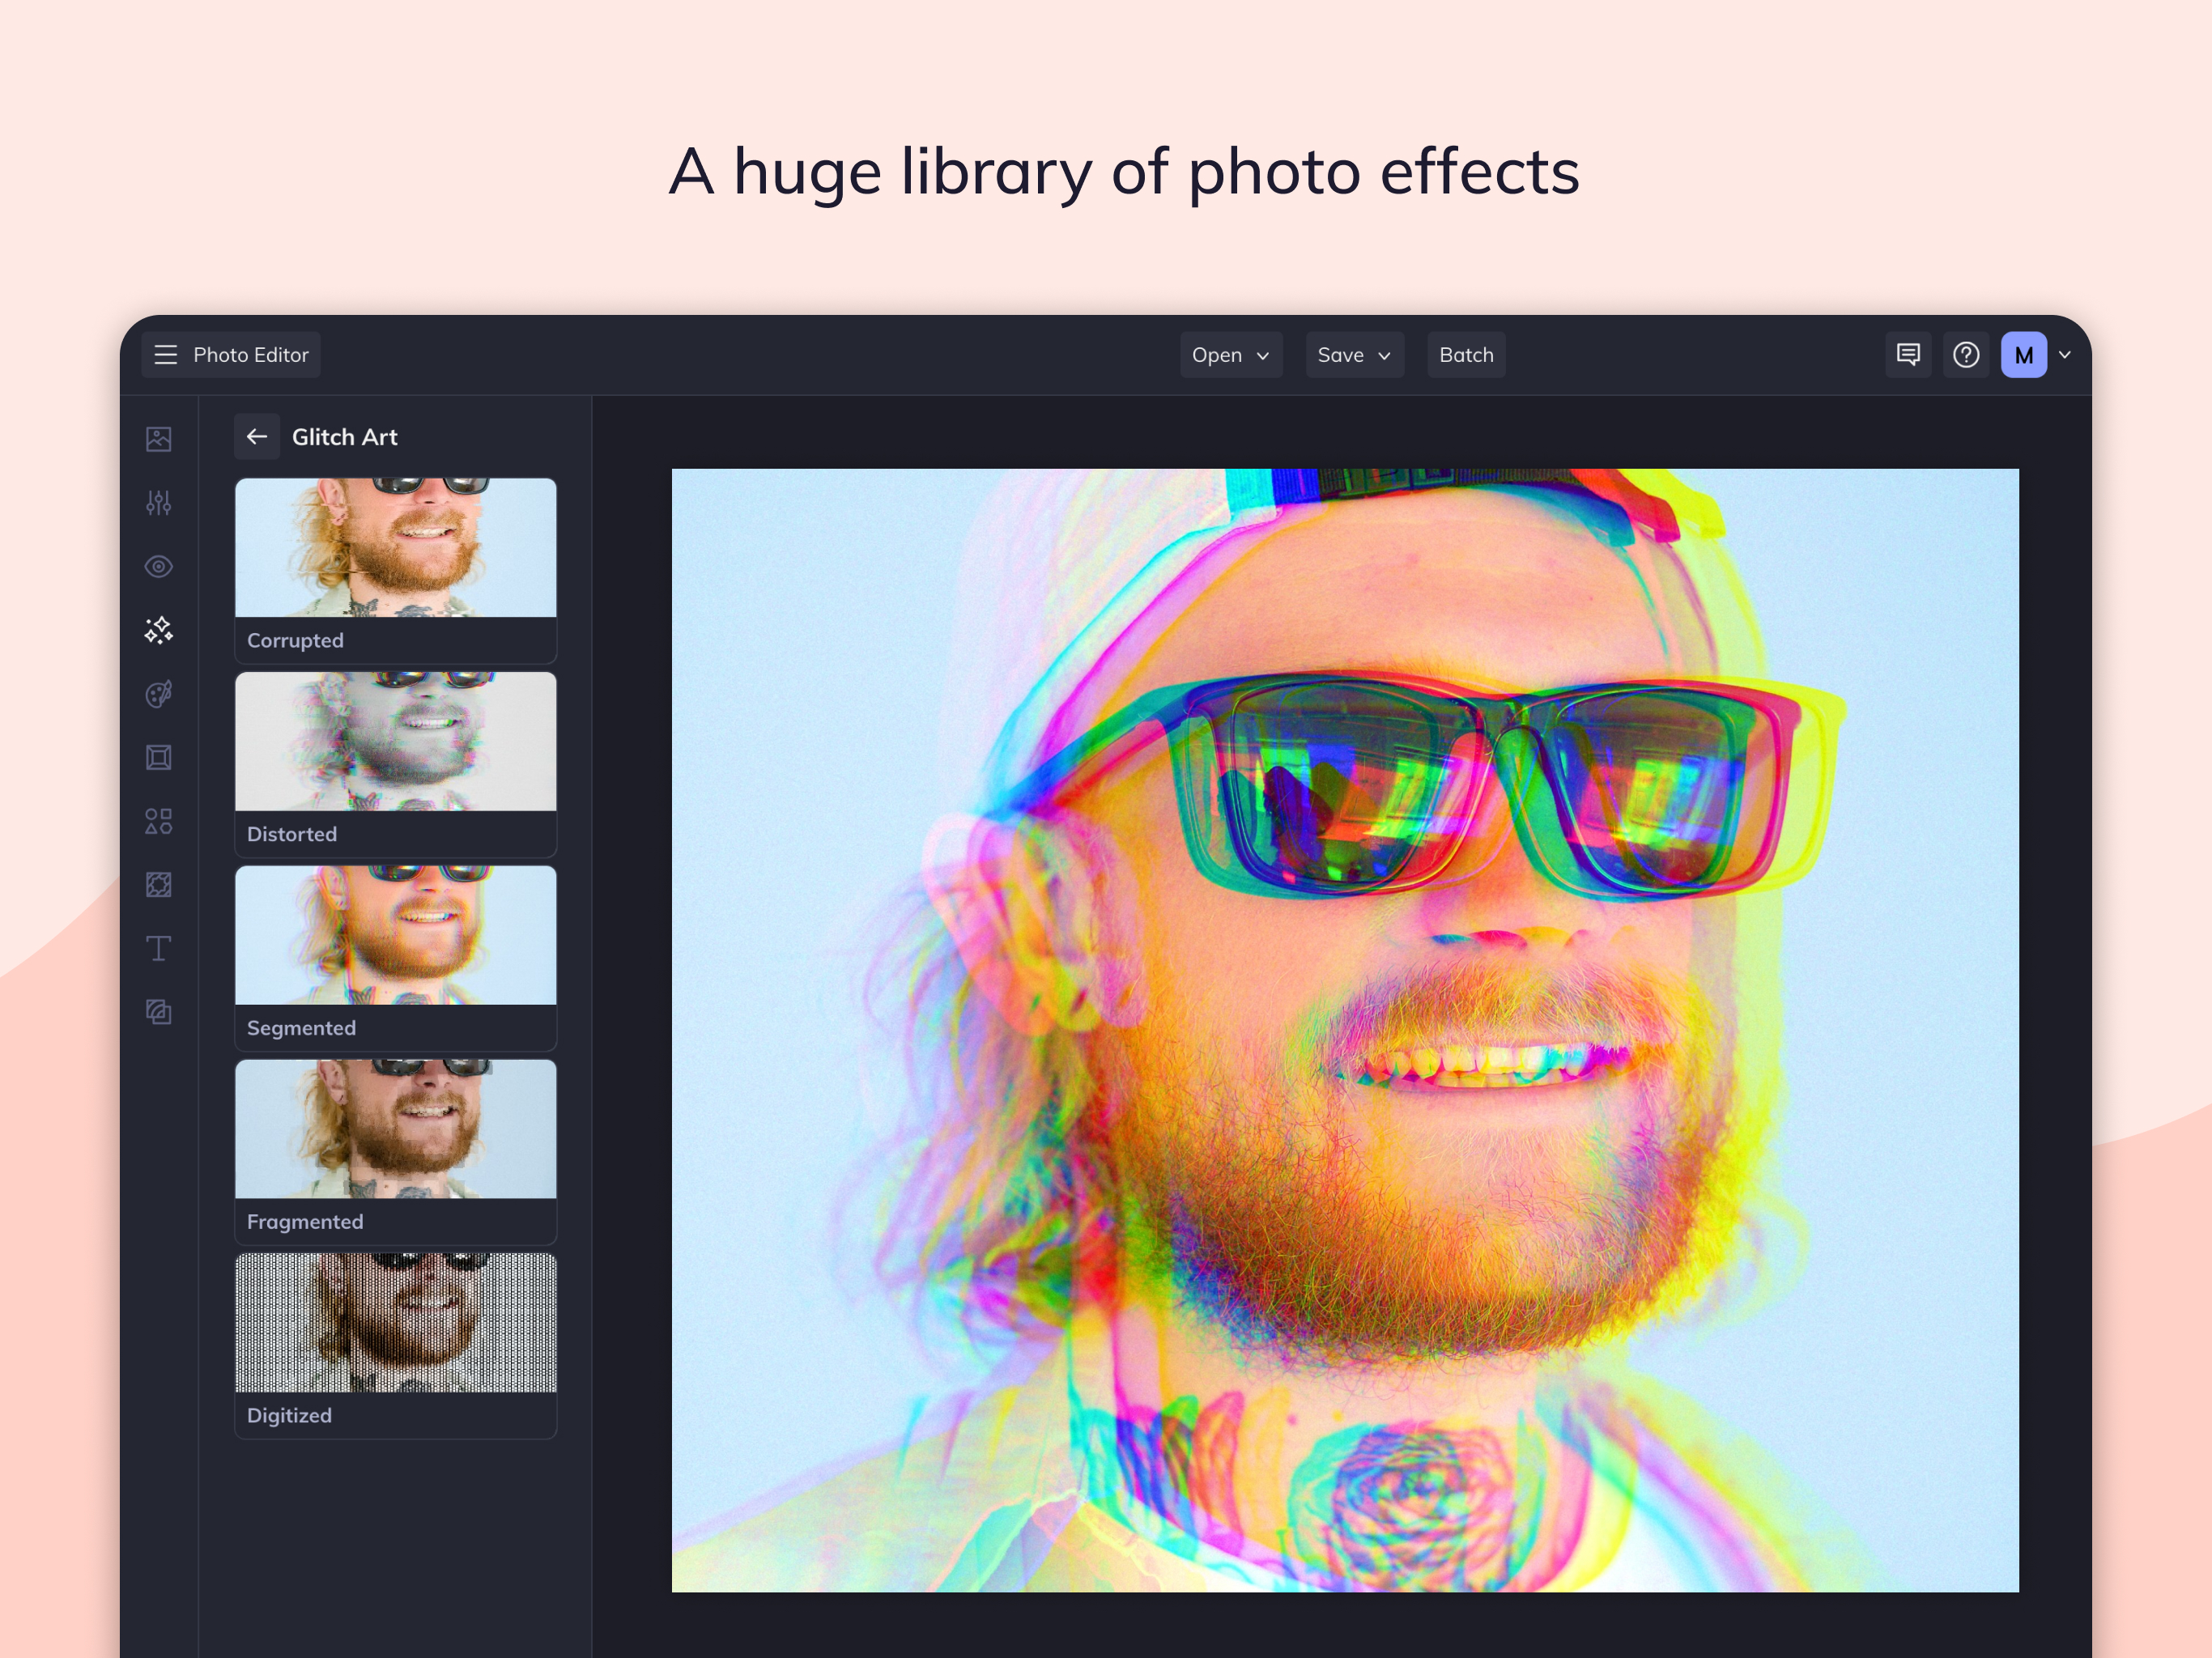Image resolution: width=2212 pixels, height=1658 pixels.
Task: Expand the account chevron beside avatar
Action: (2065, 355)
